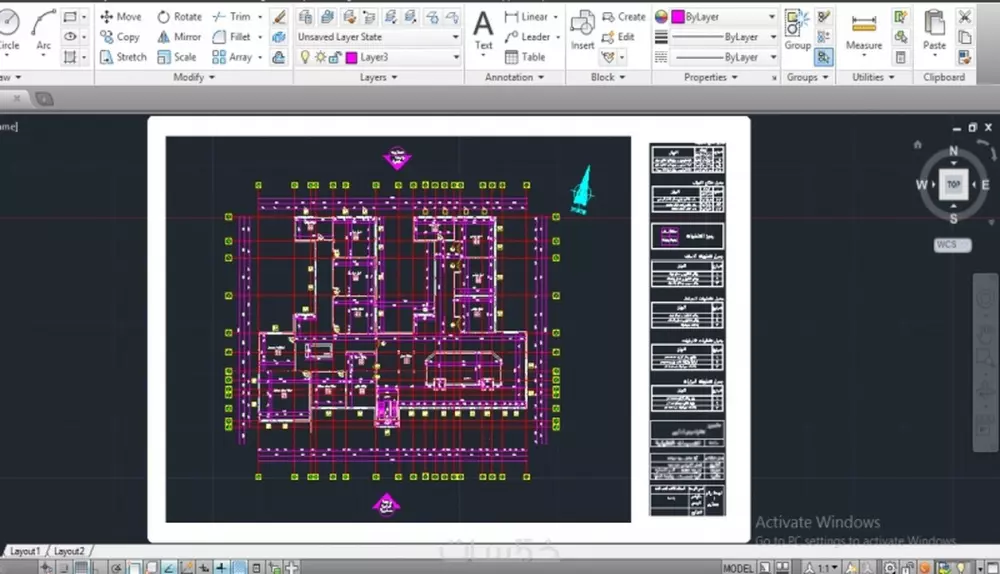Toggle Group Selection on/off button
This screenshot has height=574, width=1000.
[824, 57]
